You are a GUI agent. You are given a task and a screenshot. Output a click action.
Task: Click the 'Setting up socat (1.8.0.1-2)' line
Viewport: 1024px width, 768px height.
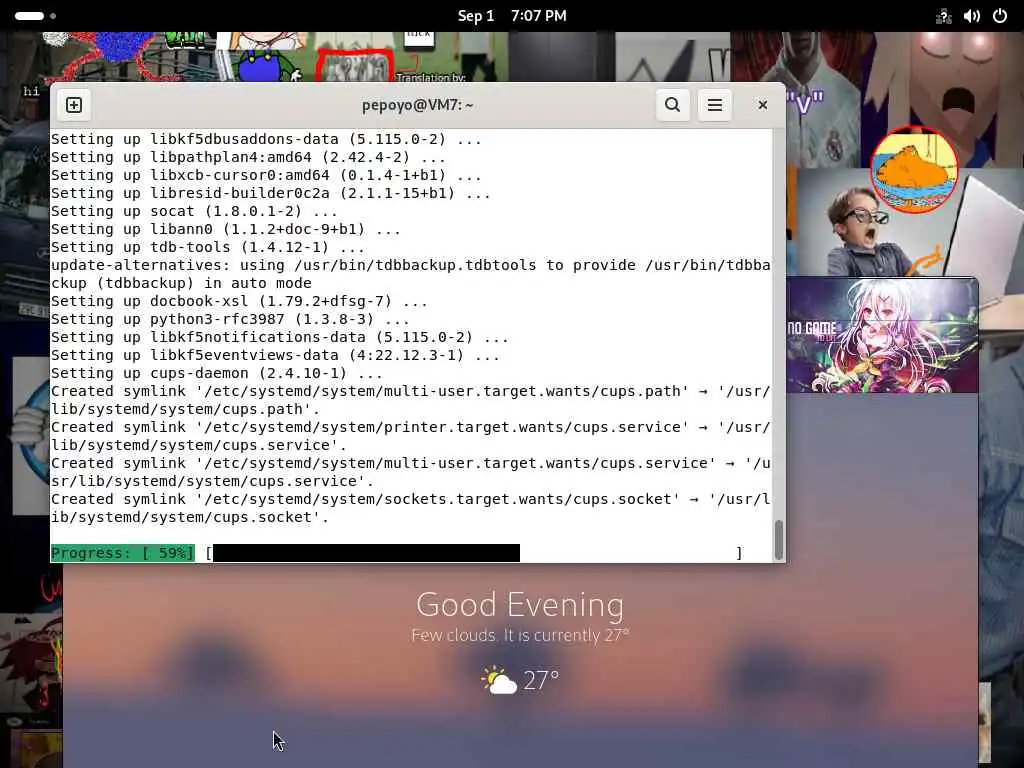point(194,212)
